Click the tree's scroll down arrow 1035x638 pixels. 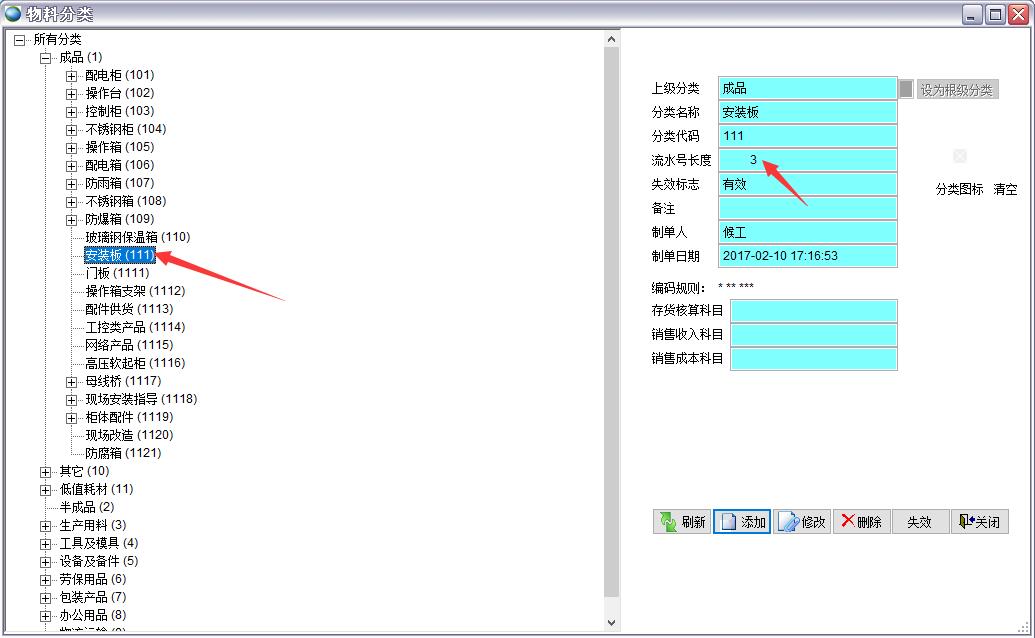click(x=612, y=623)
